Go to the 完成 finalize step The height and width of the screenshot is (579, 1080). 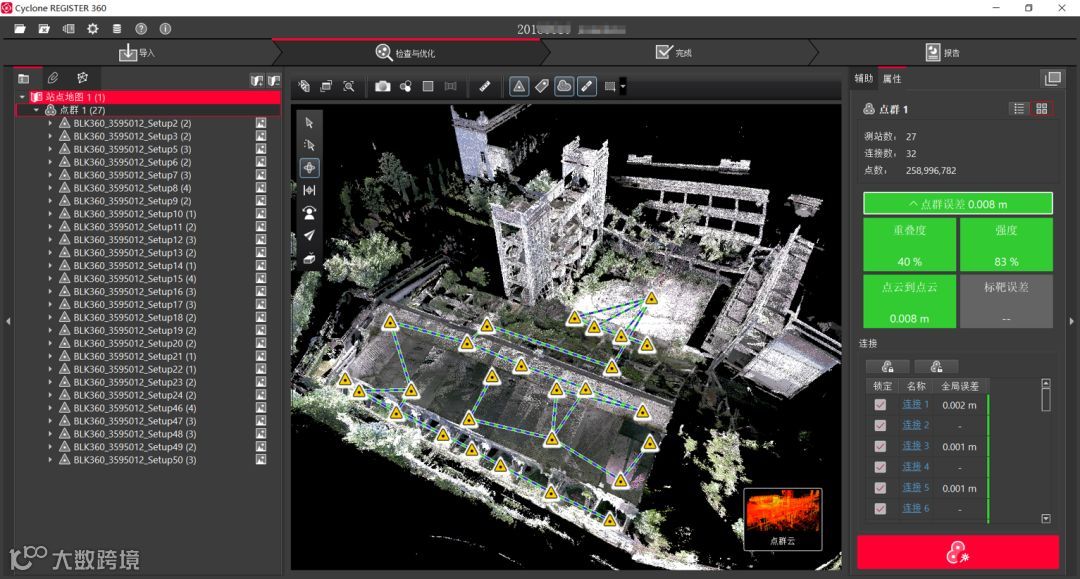coord(674,52)
